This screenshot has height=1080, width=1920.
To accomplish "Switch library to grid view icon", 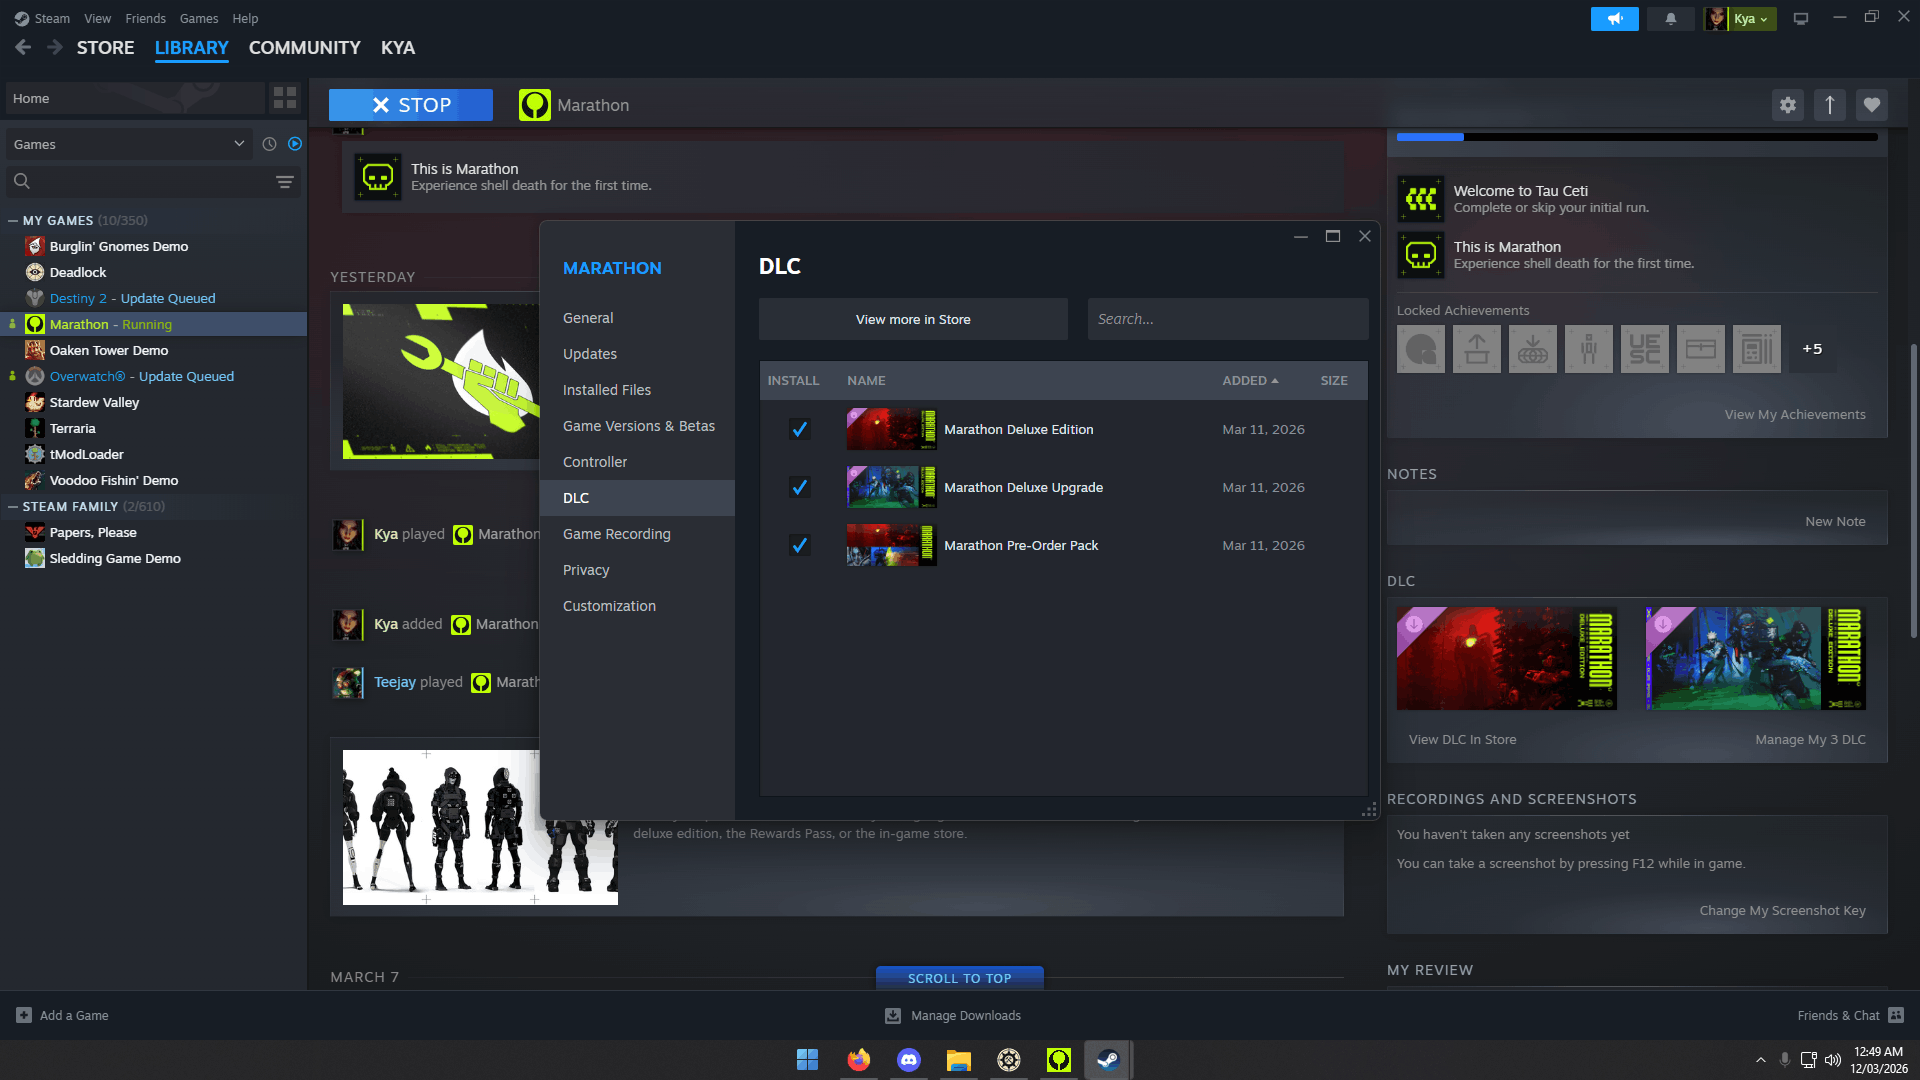I will tap(285, 98).
